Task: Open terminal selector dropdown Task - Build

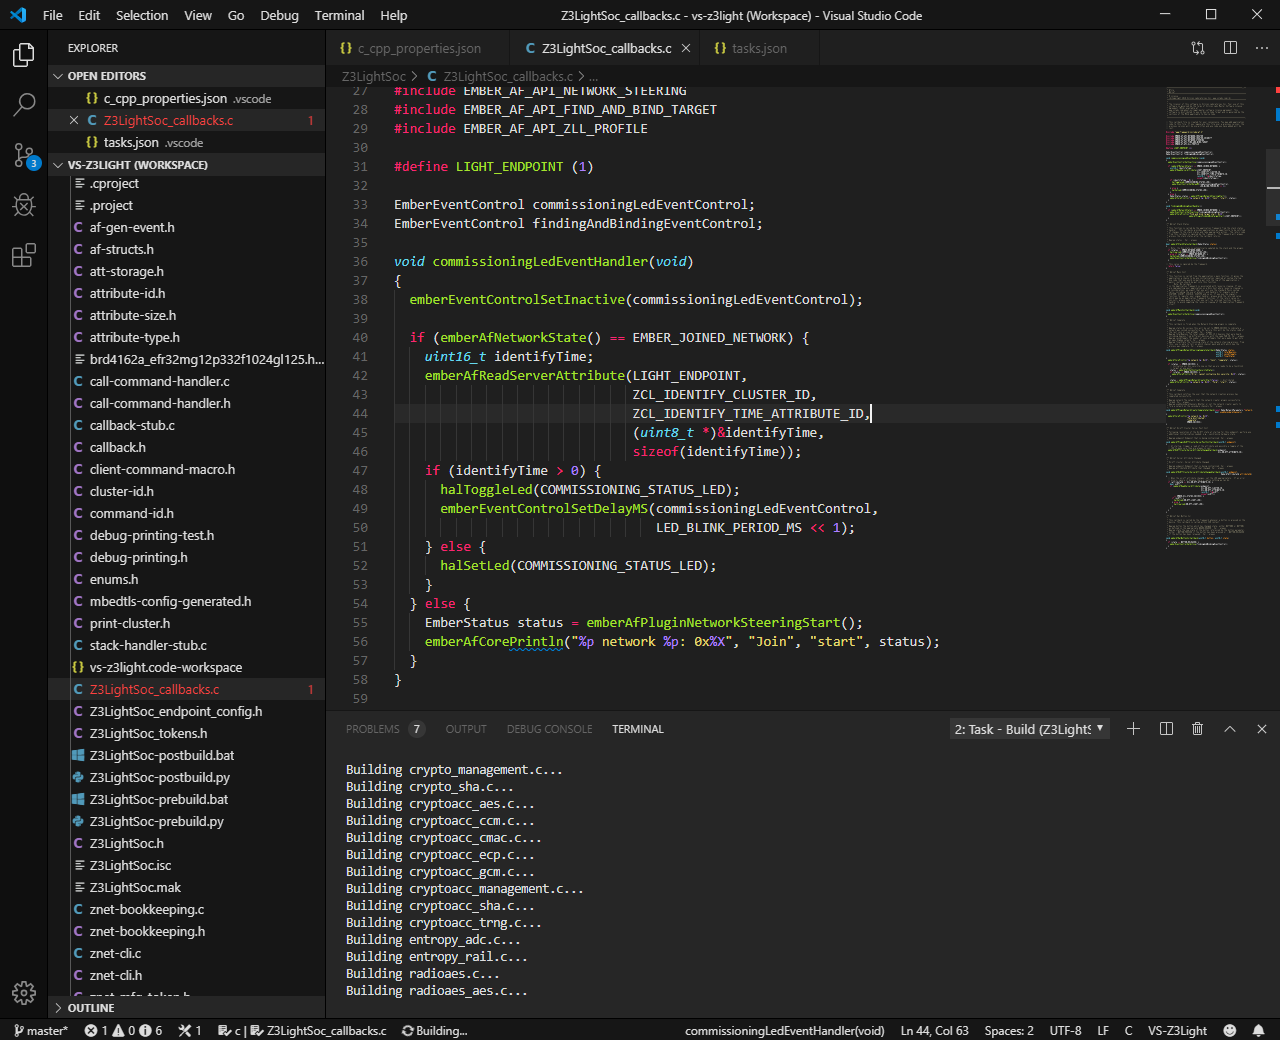Action: pos(1029,729)
